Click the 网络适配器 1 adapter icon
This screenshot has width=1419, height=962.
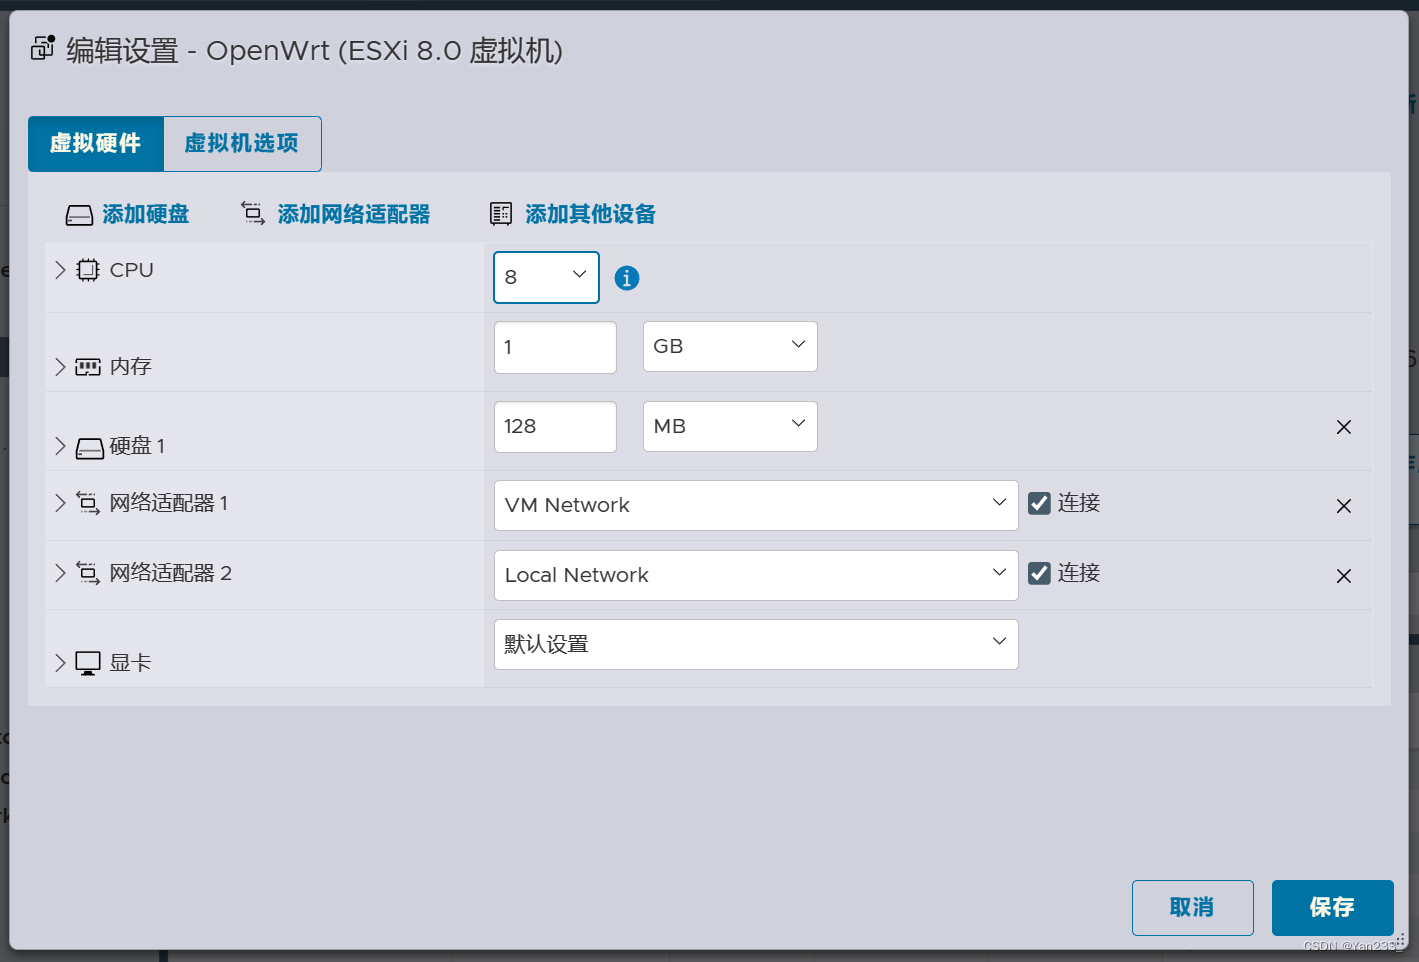87,504
